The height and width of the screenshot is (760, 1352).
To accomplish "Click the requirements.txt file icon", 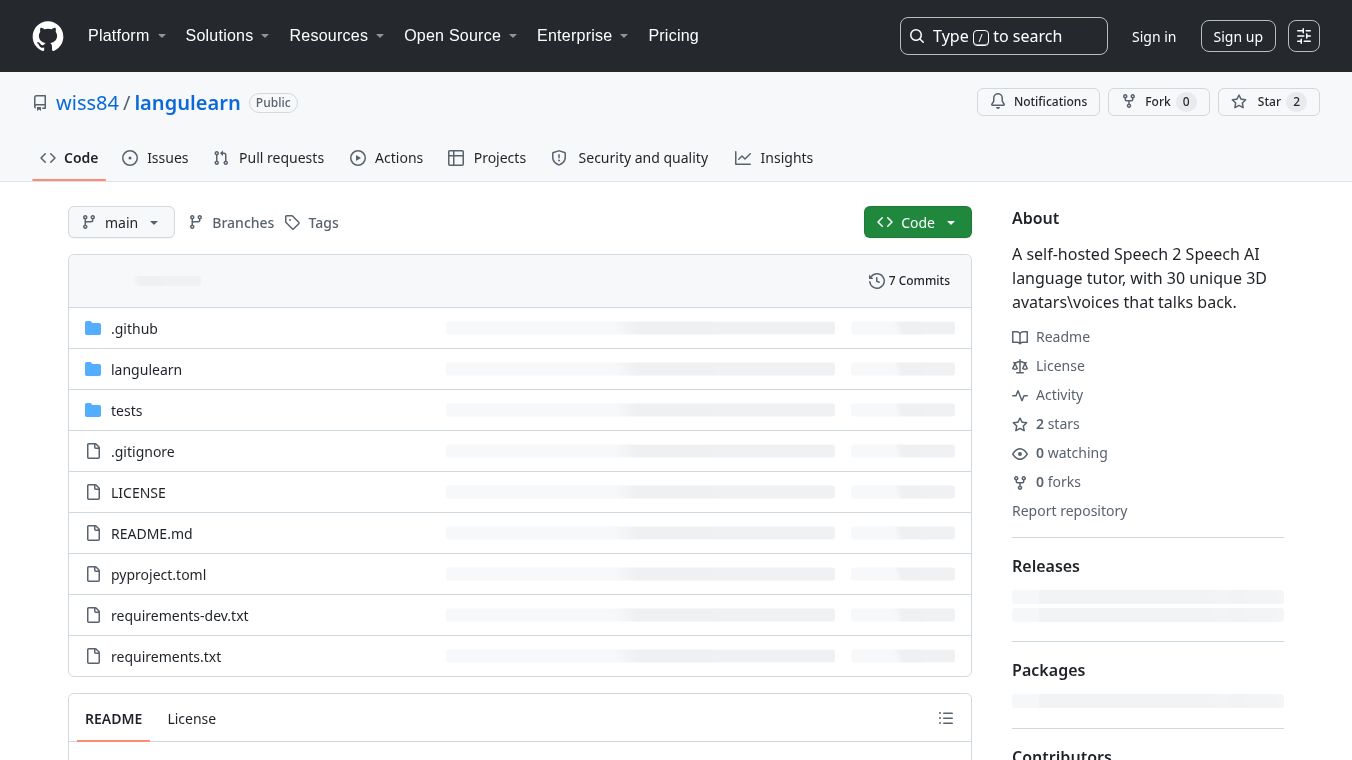I will pos(93,656).
